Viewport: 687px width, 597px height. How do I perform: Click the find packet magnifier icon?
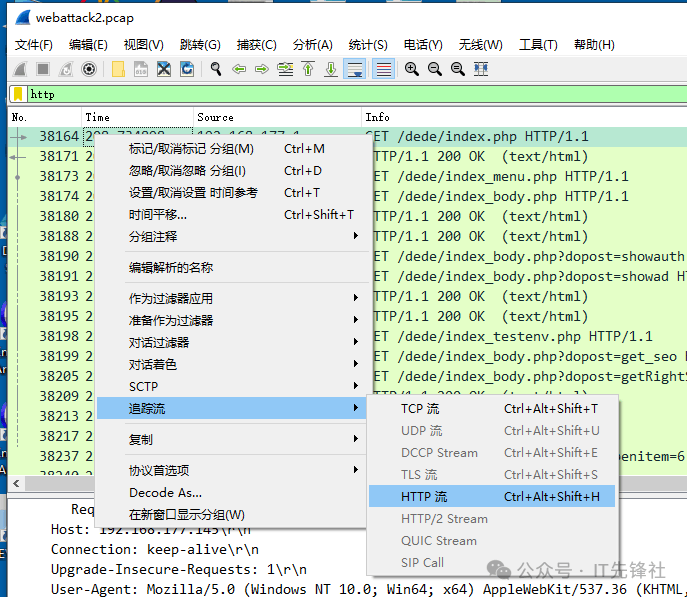click(x=215, y=69)
